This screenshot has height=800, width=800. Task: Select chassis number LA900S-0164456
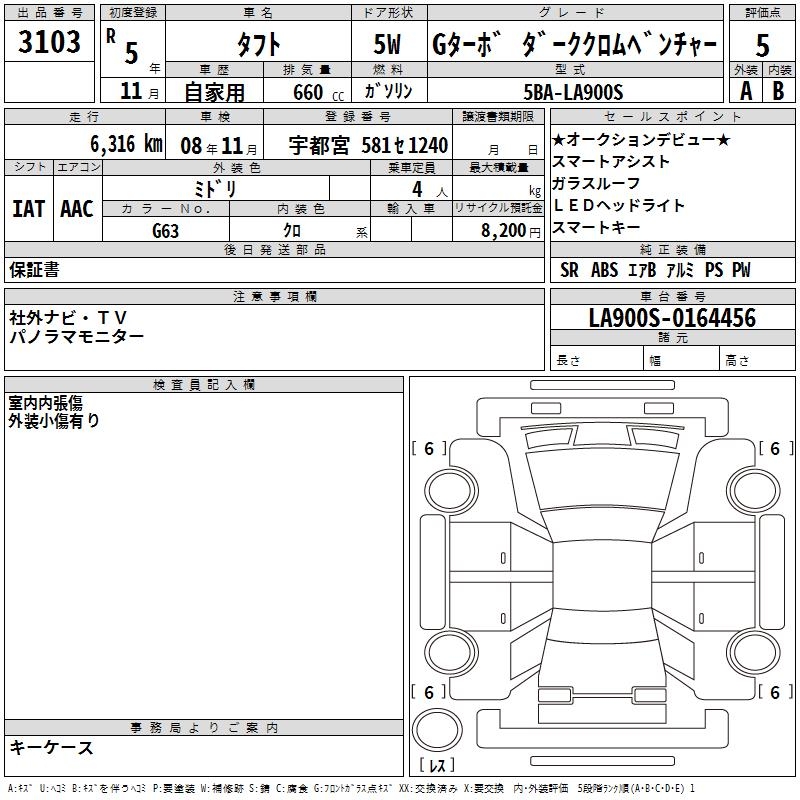point(672,318)
